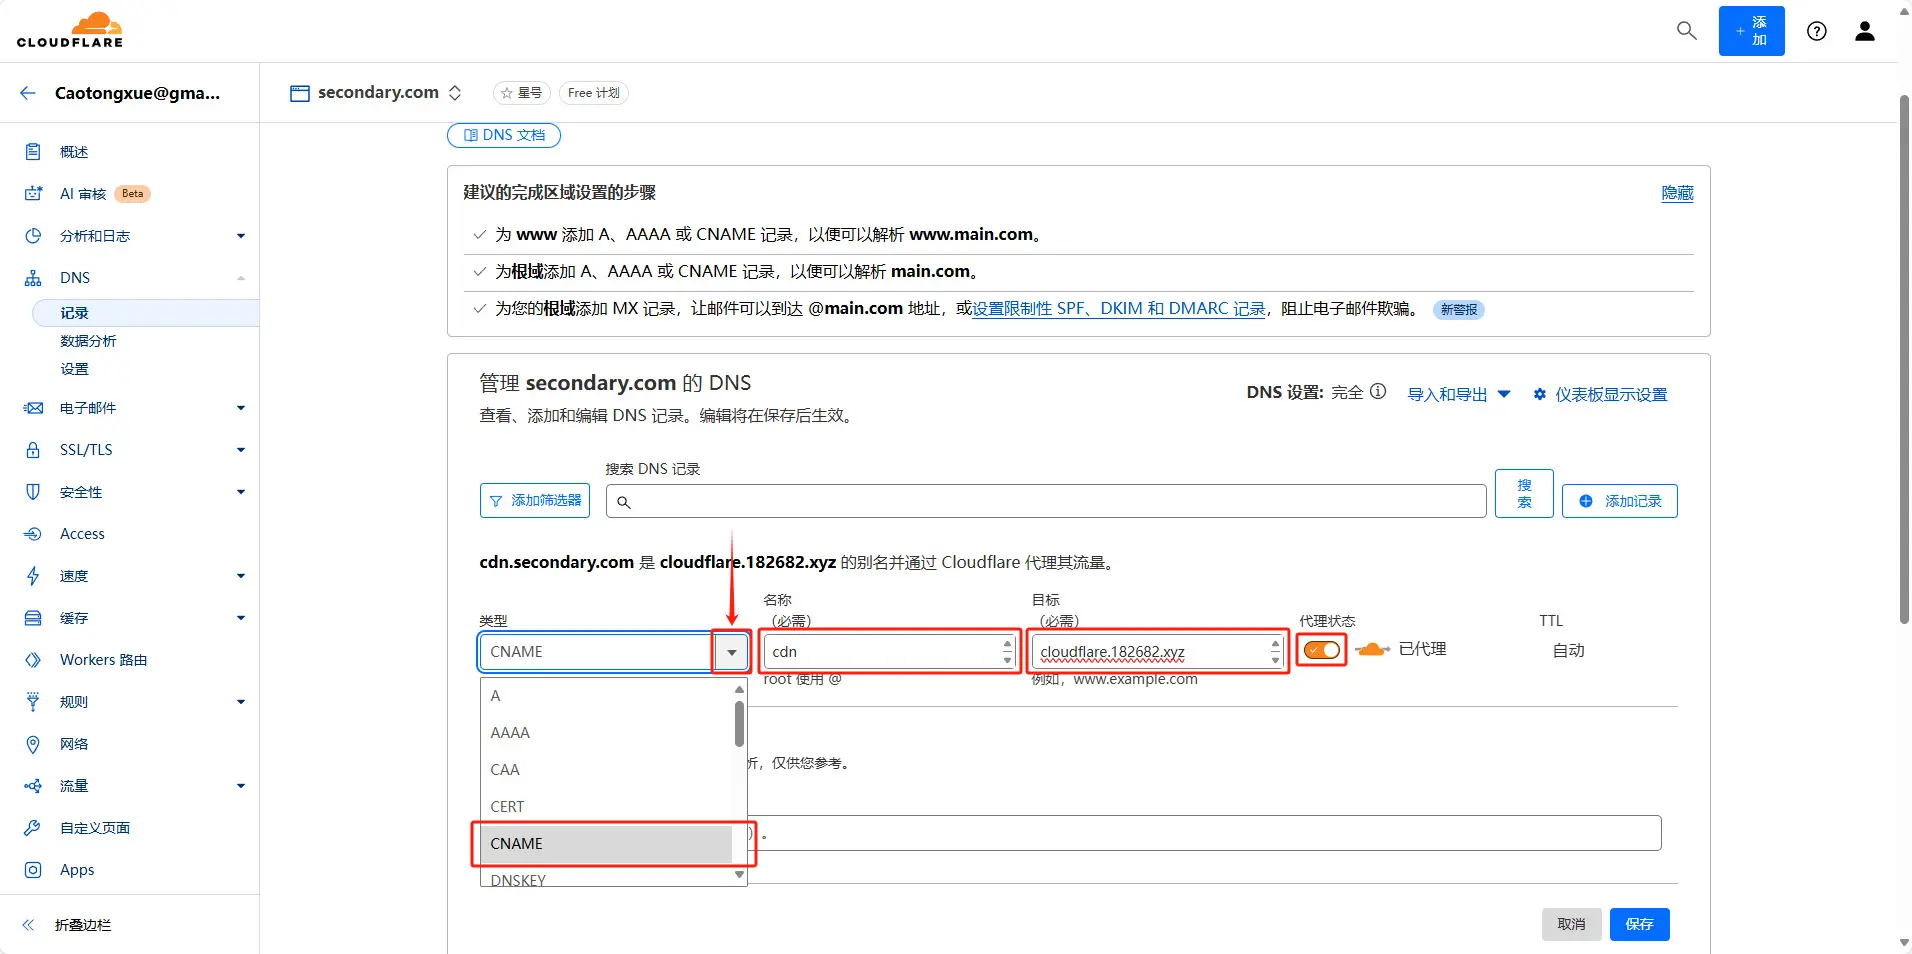The width and height of the screenshot is (1912, 954).
Task: Click the Cloudflare logo
Action: click(x=70, y=30)
